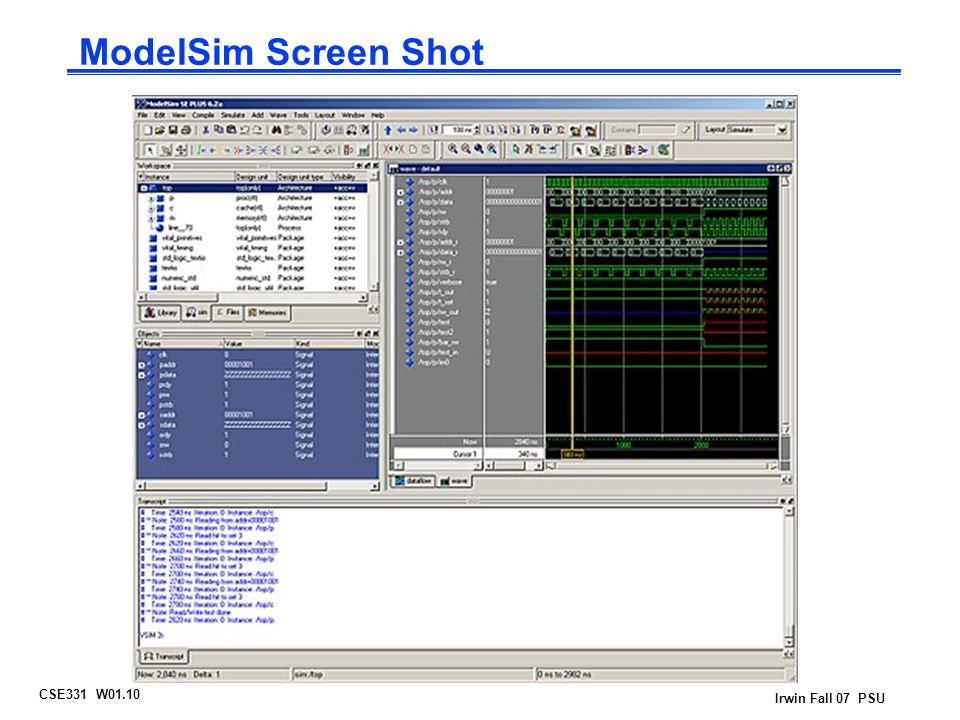Click the Redo toolbar icon
960x720 pixels.
(x=258, y=130)
